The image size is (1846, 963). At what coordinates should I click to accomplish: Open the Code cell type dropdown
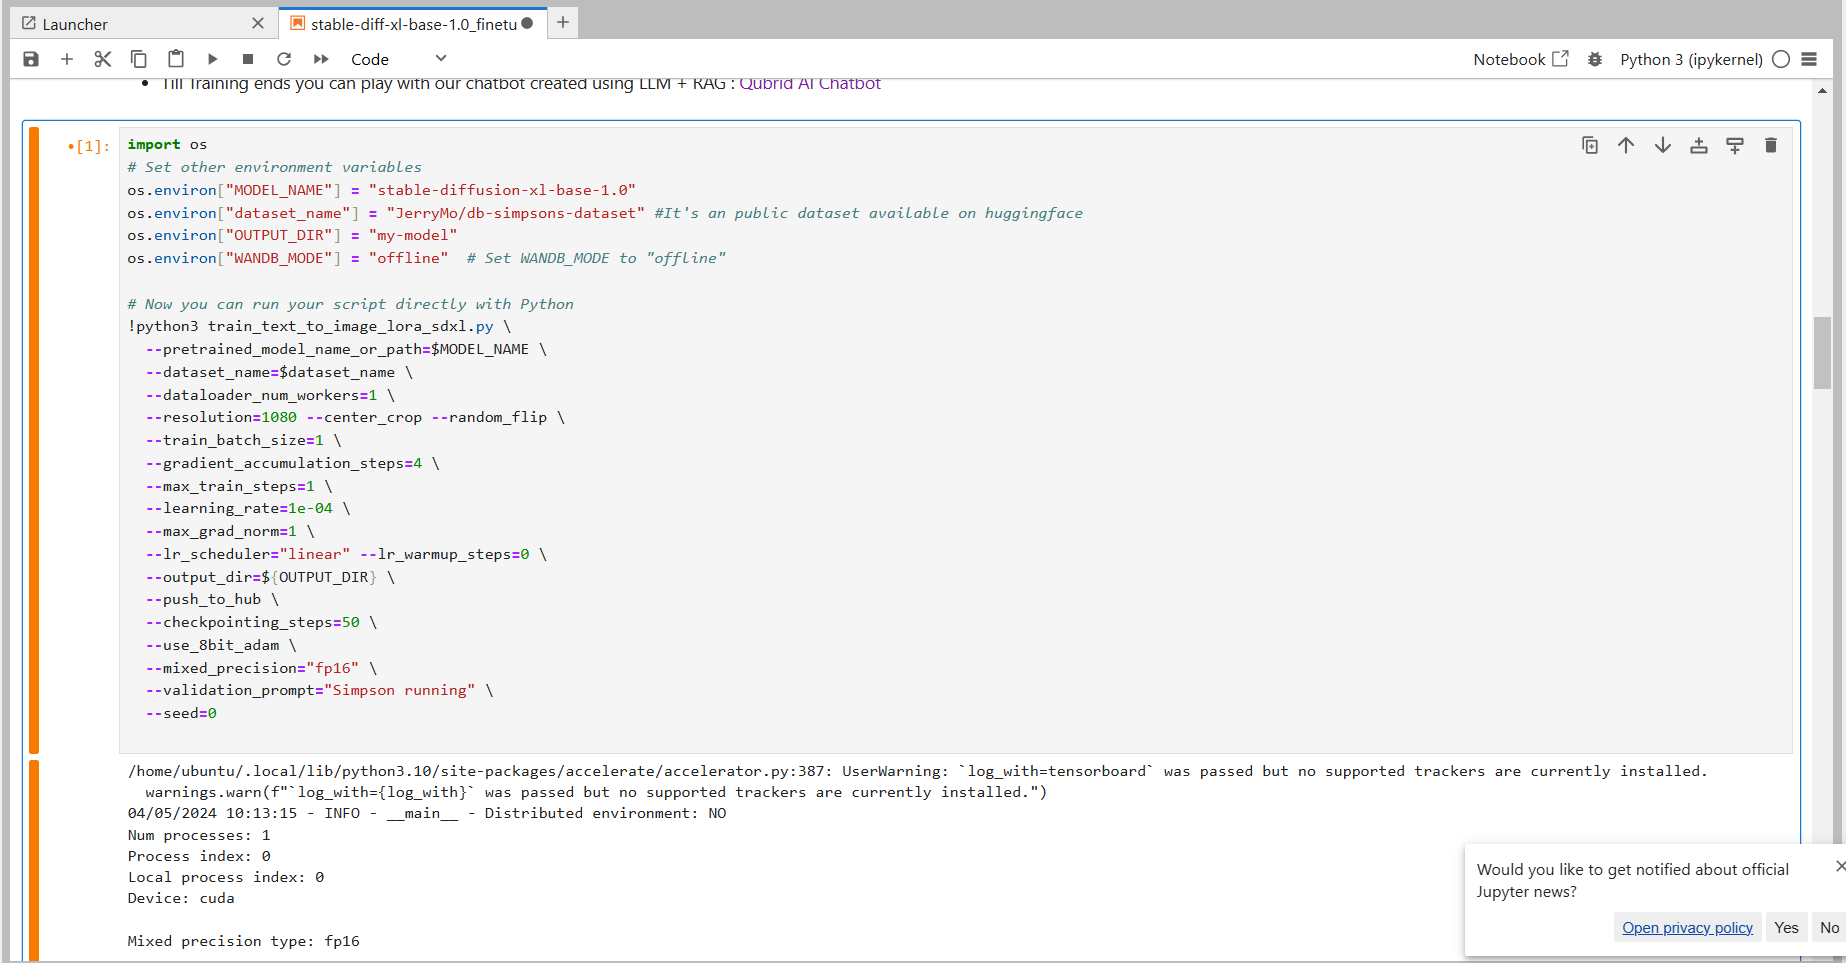(398, 59)
